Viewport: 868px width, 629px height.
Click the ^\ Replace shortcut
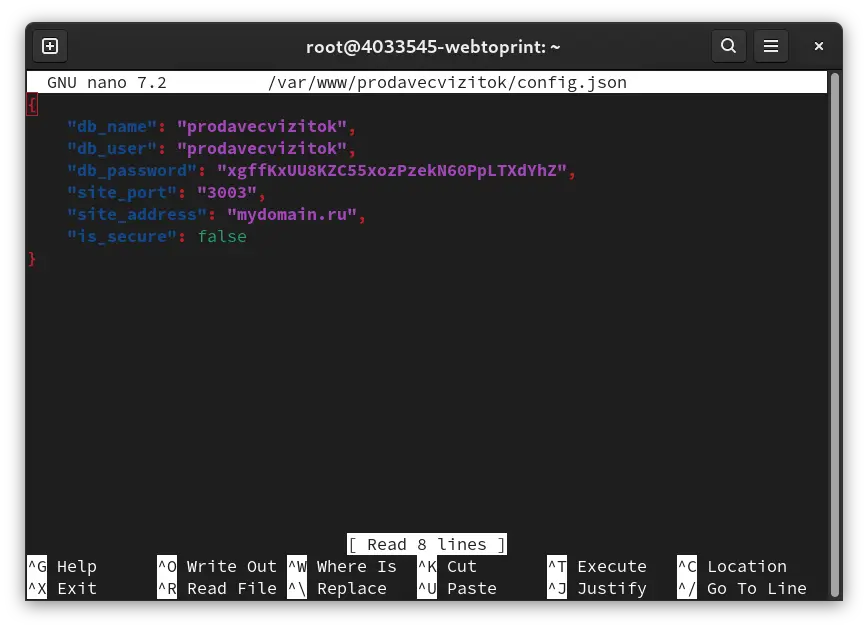(337, 589)
